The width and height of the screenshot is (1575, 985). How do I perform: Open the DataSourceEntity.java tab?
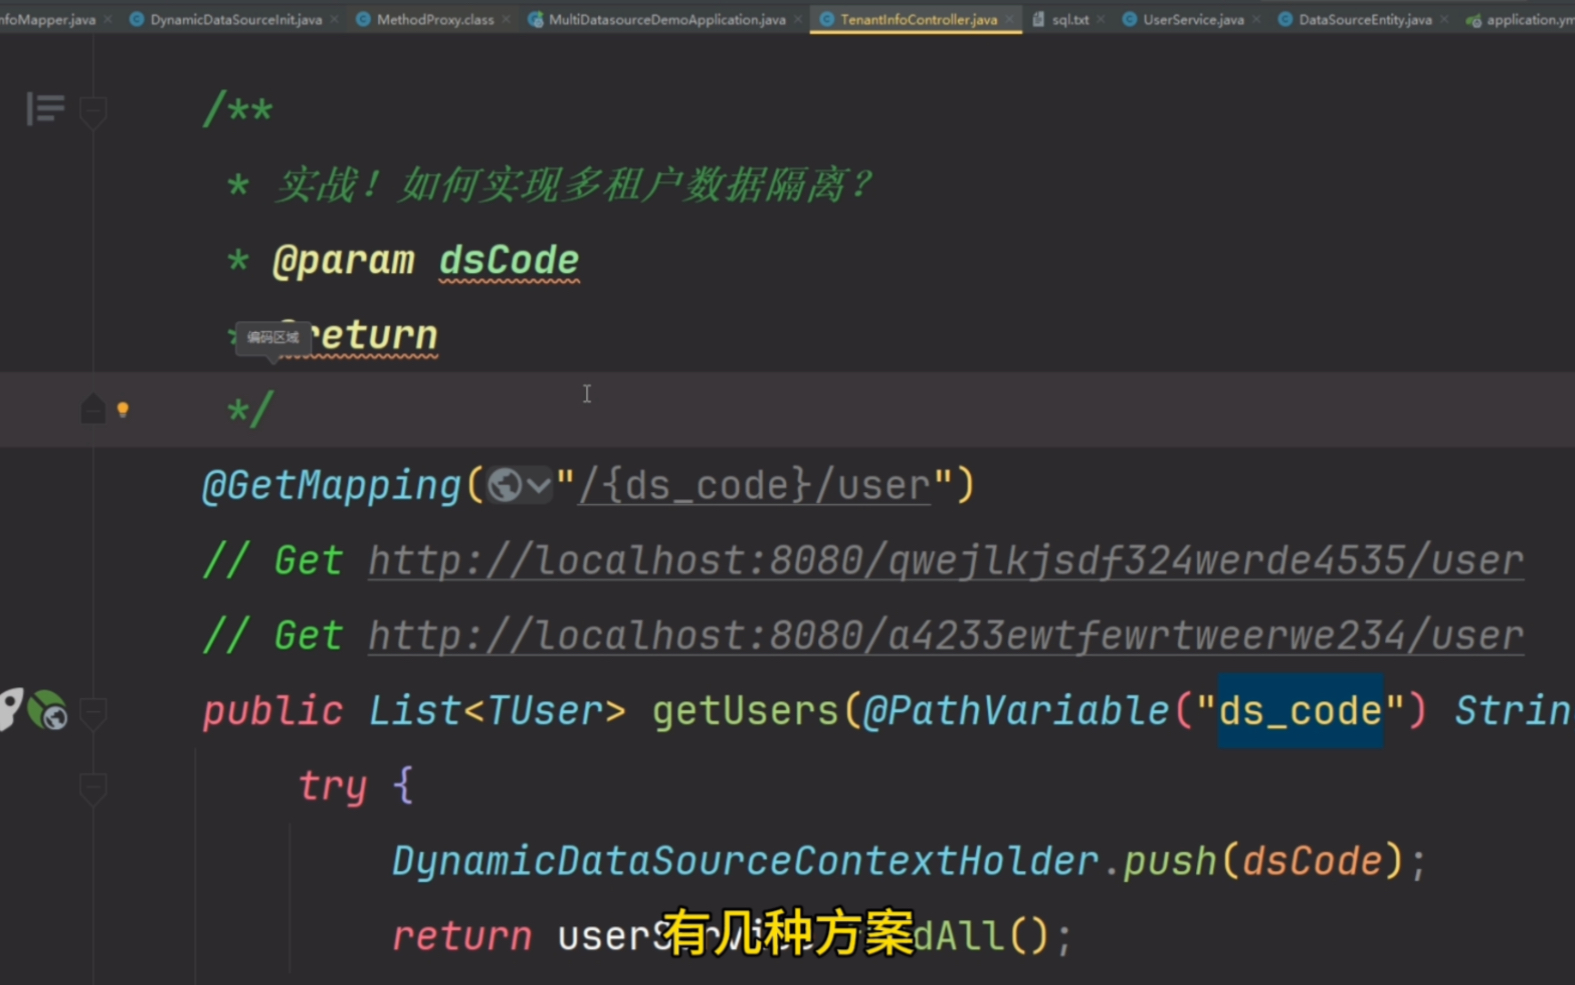pos(1365,19)
